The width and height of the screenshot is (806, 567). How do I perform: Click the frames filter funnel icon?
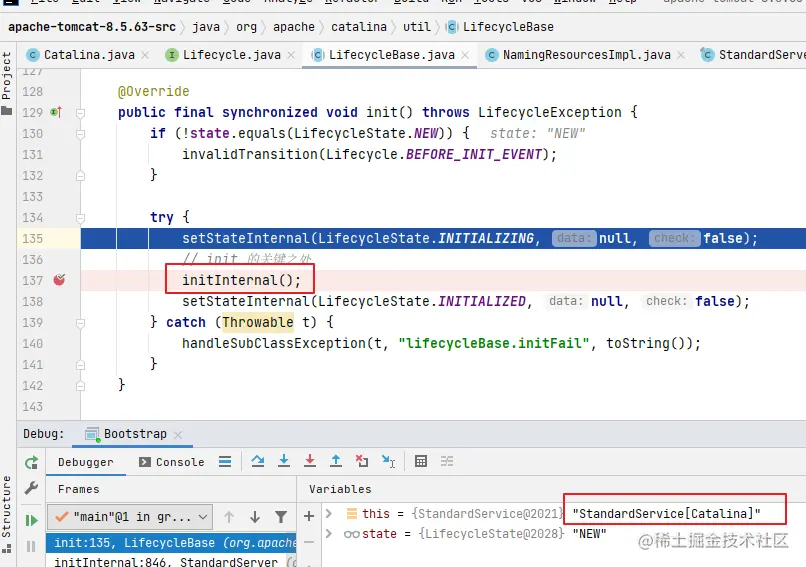coord(281,517)
